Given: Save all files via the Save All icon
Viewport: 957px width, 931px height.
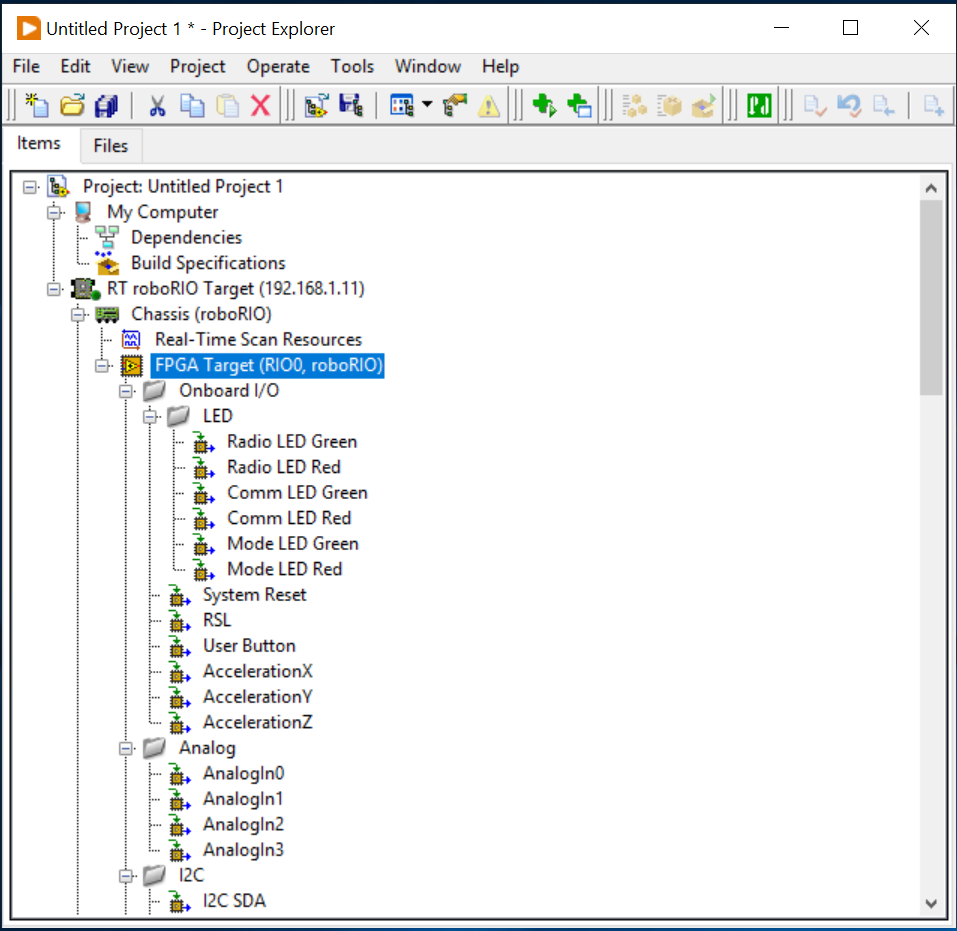Looking at the screenshot, I should point(106,105).
